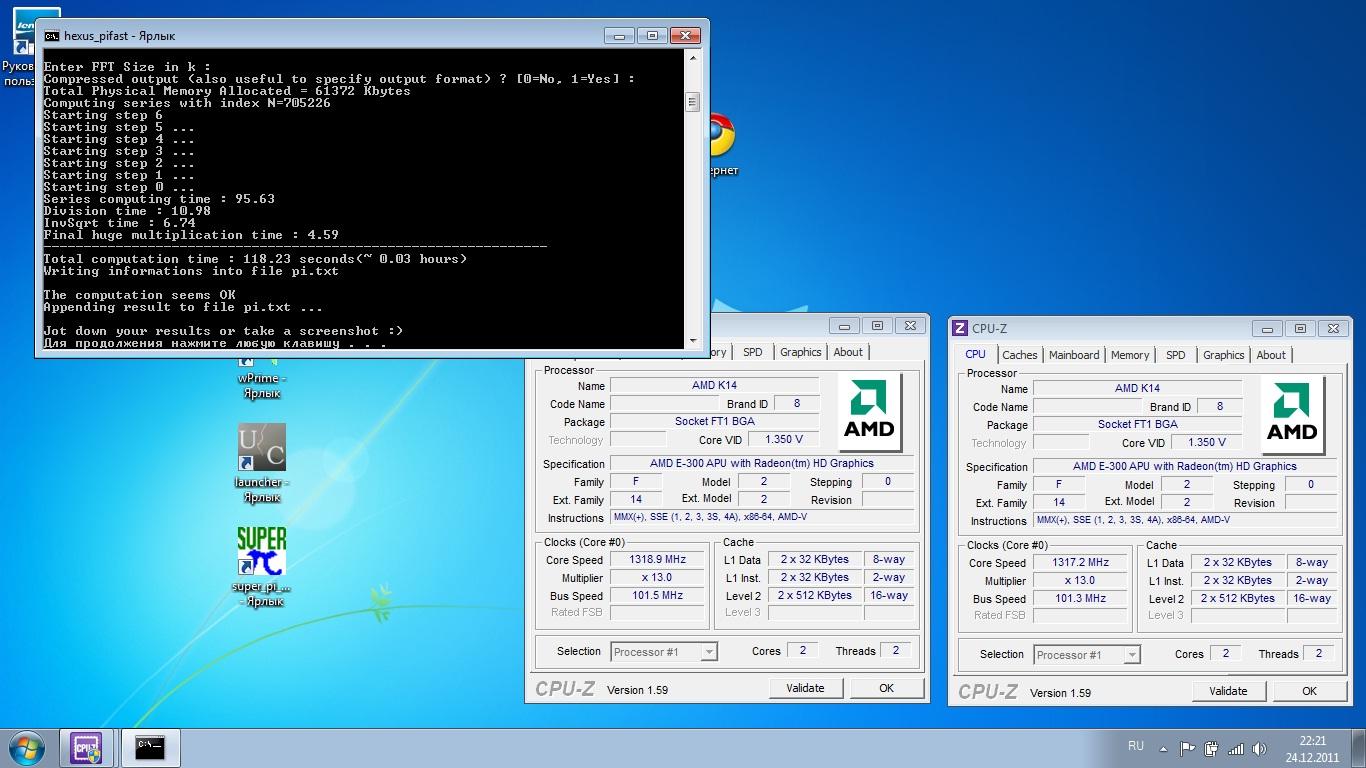Click Core Speed value 1318.9 MHz

click(658, 559)
